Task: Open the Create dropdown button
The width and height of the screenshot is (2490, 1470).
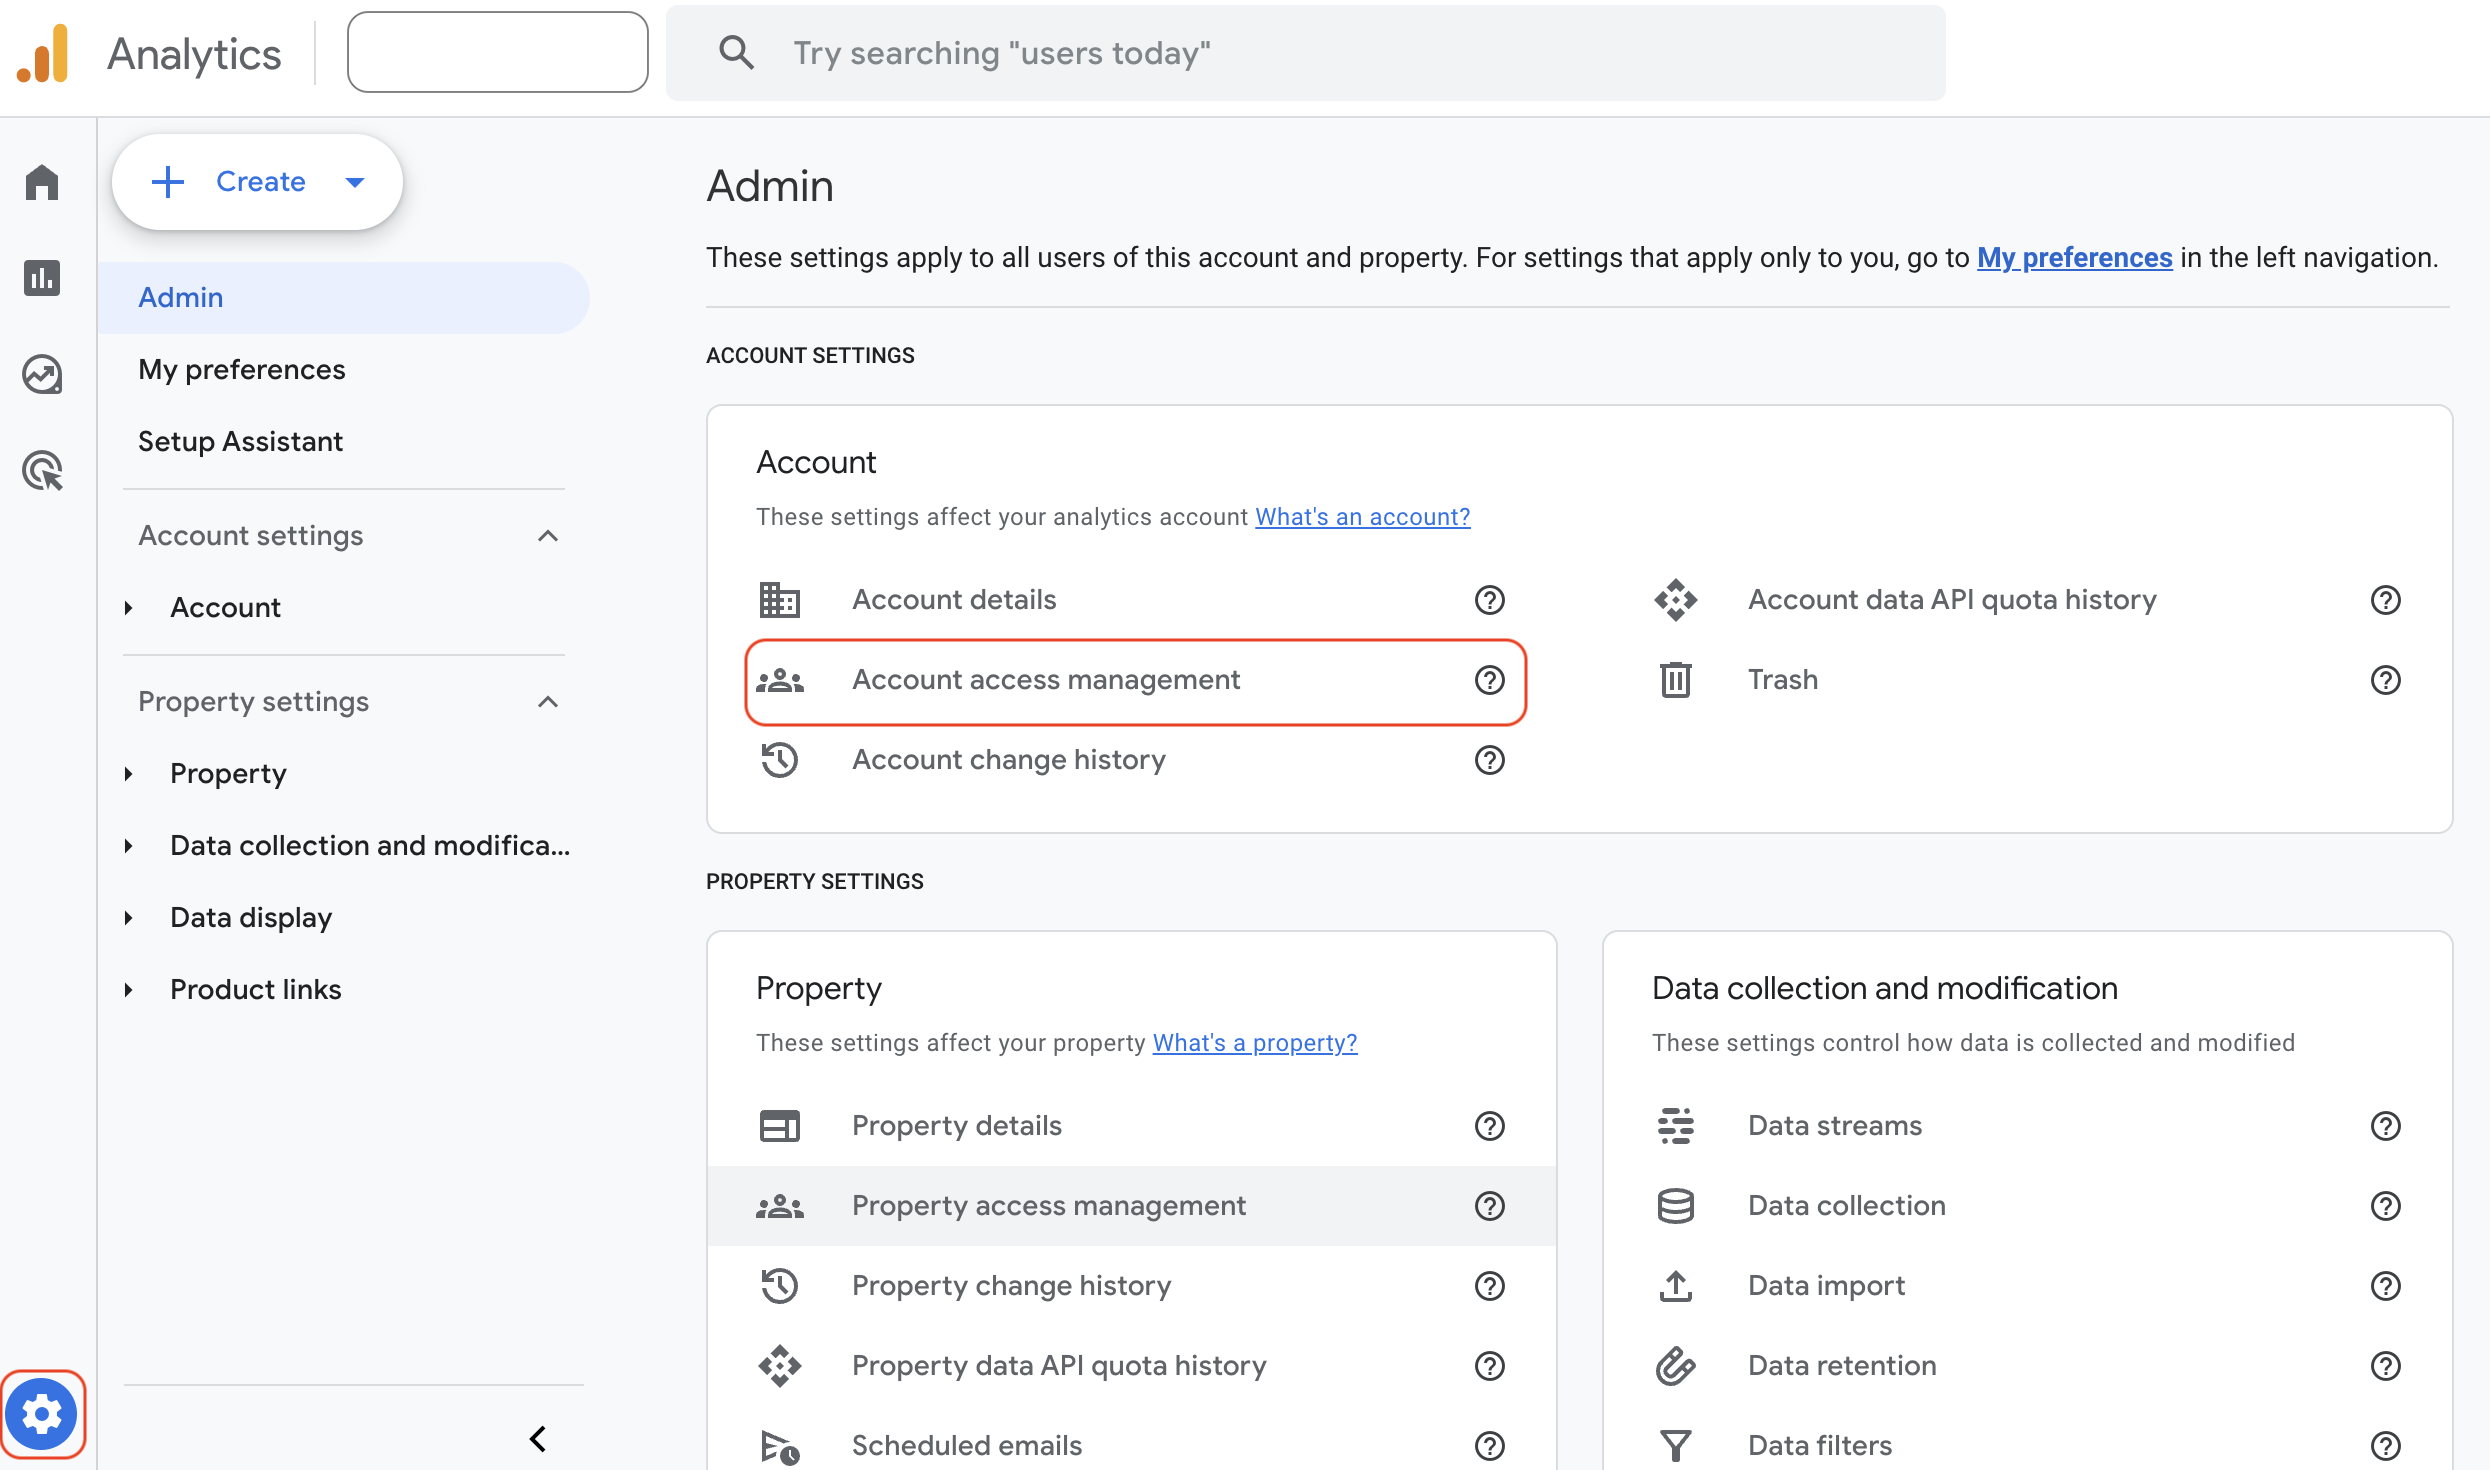Action: pyautogui.click(x=257, y=182)
